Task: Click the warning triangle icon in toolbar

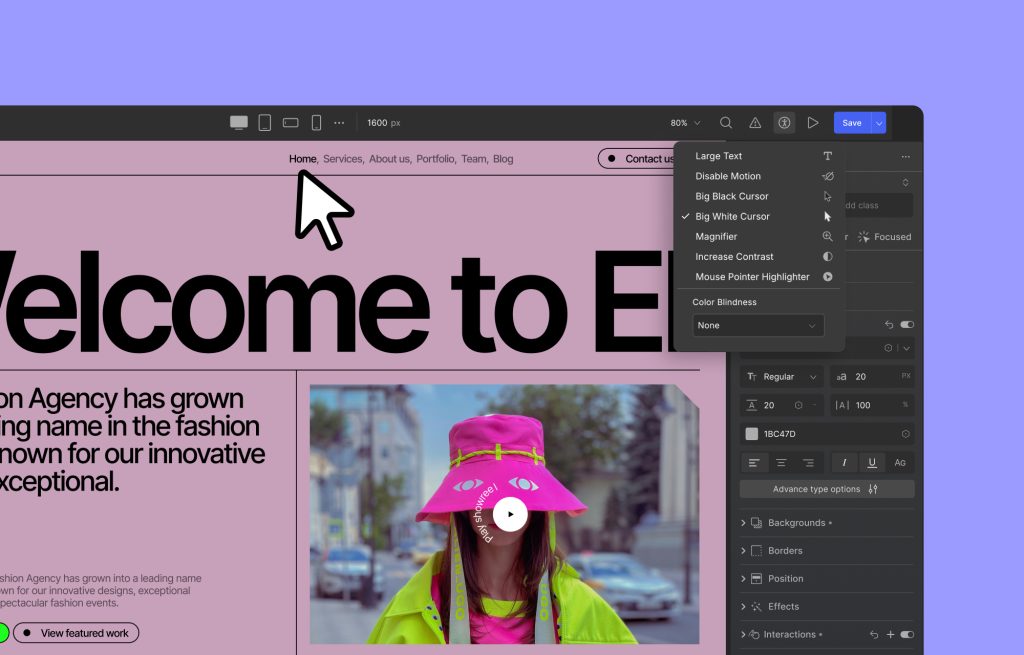Action: point(754,122)
